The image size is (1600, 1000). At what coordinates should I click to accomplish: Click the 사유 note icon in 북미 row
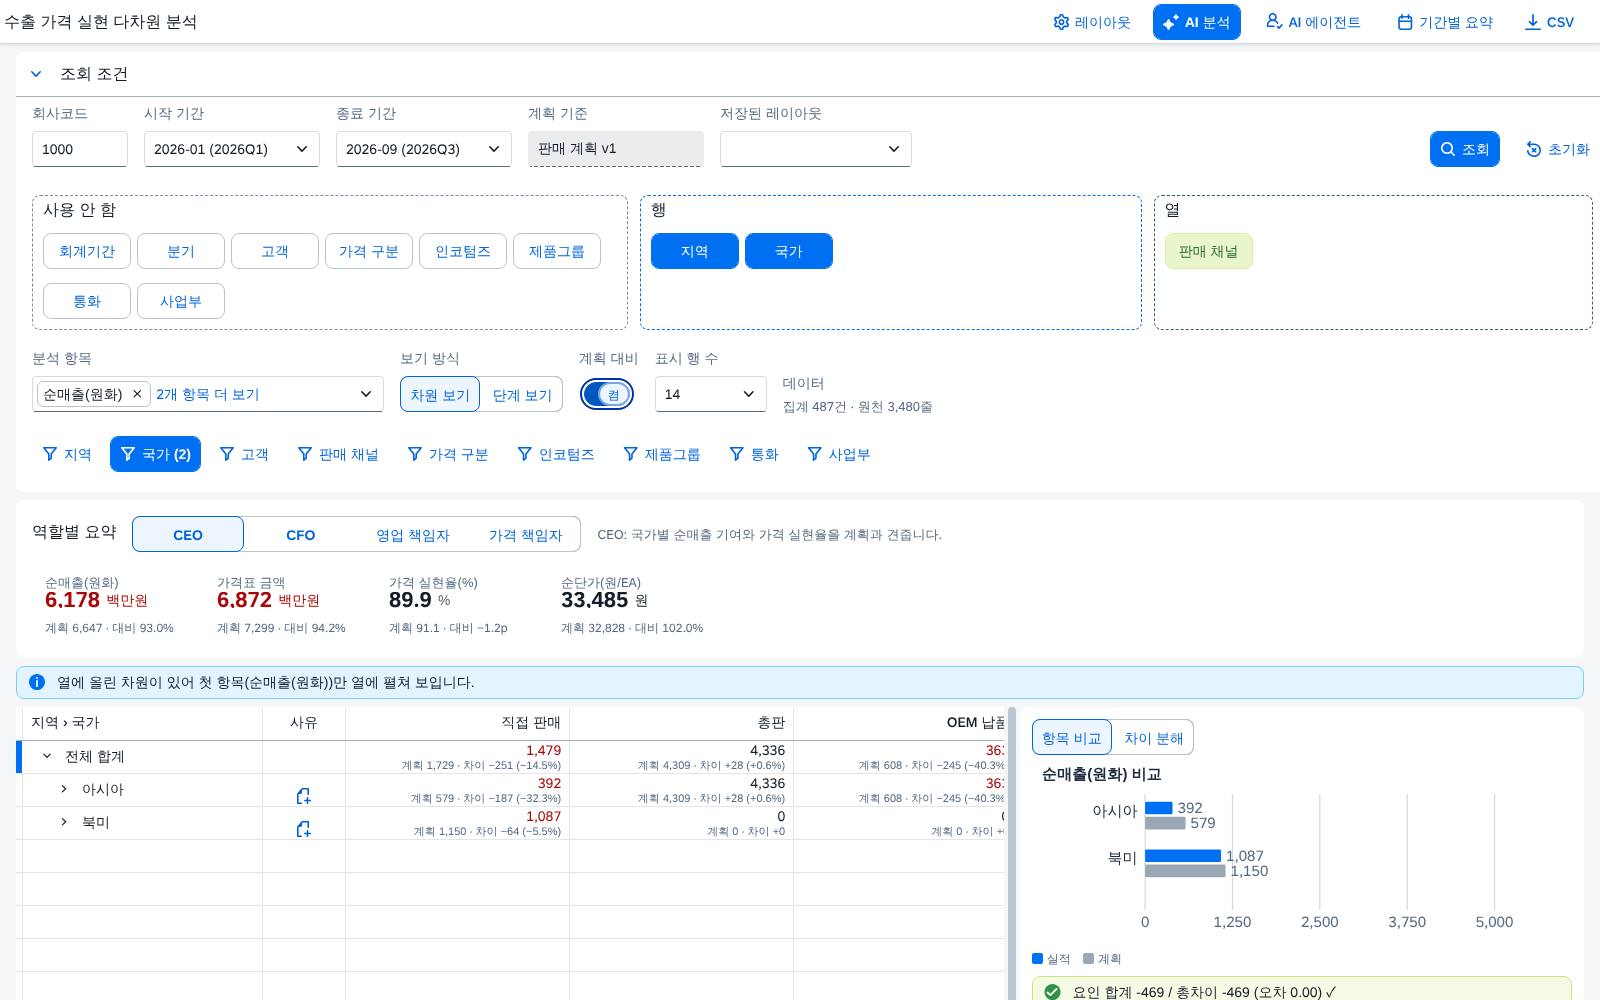coord(304,829)
